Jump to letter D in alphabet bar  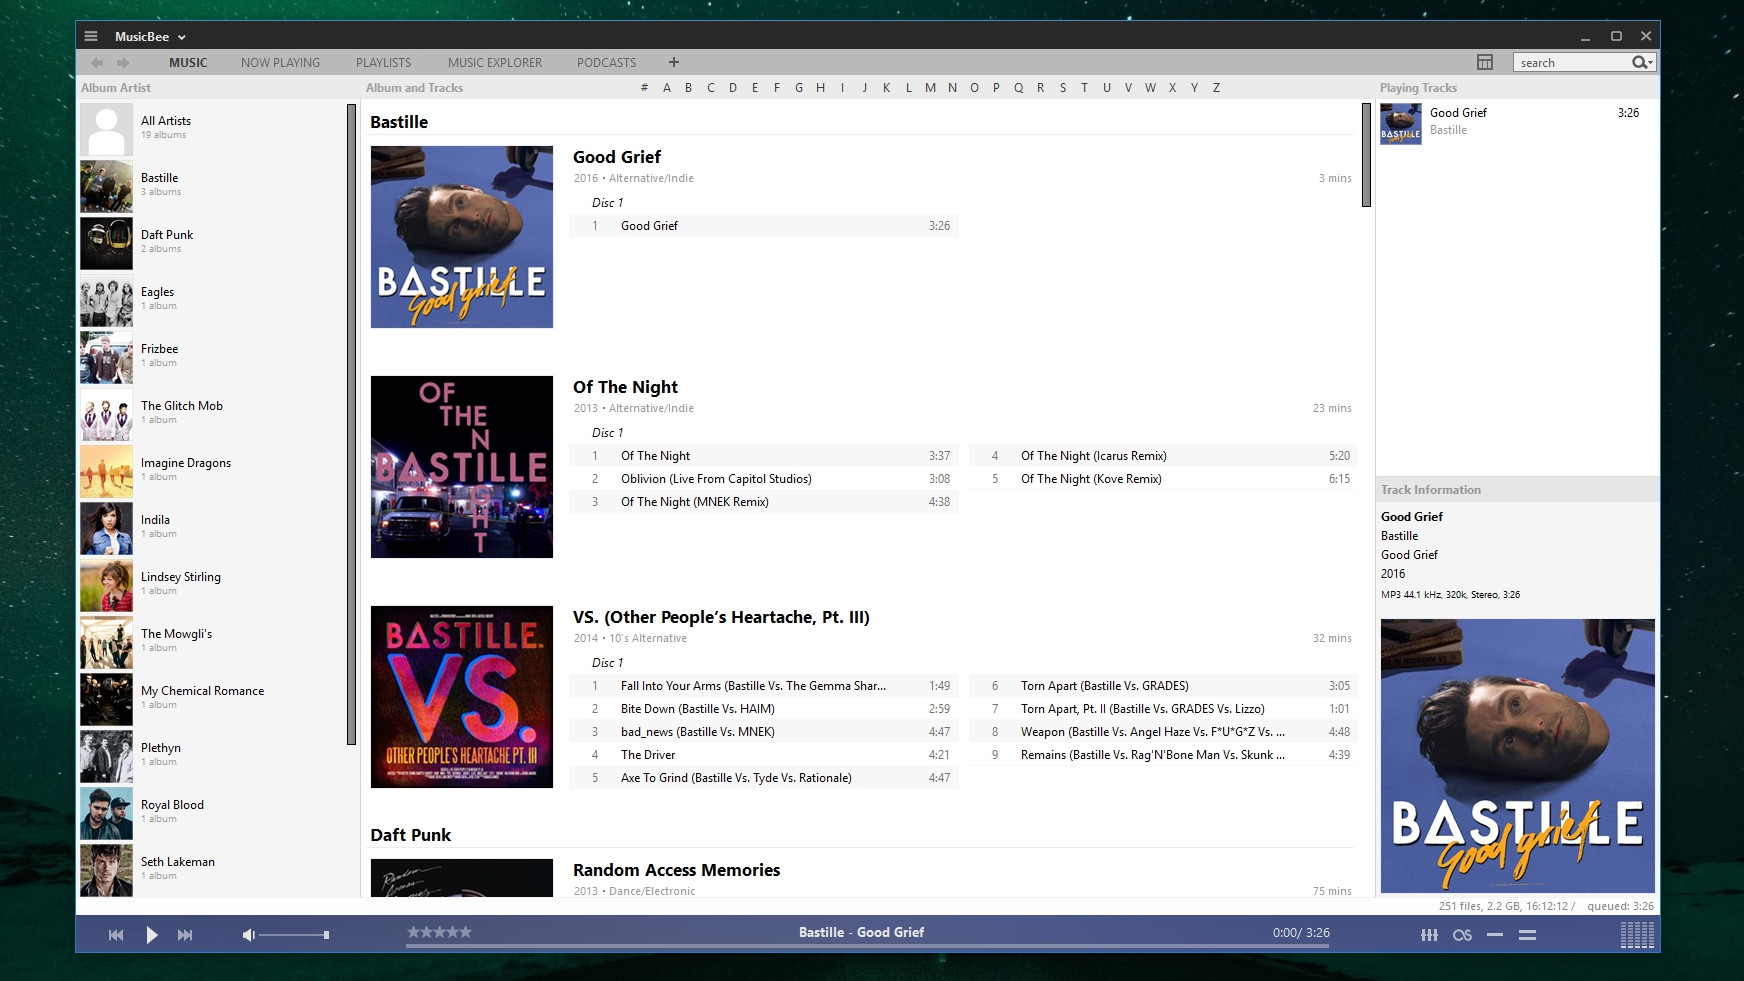[733, 88]
